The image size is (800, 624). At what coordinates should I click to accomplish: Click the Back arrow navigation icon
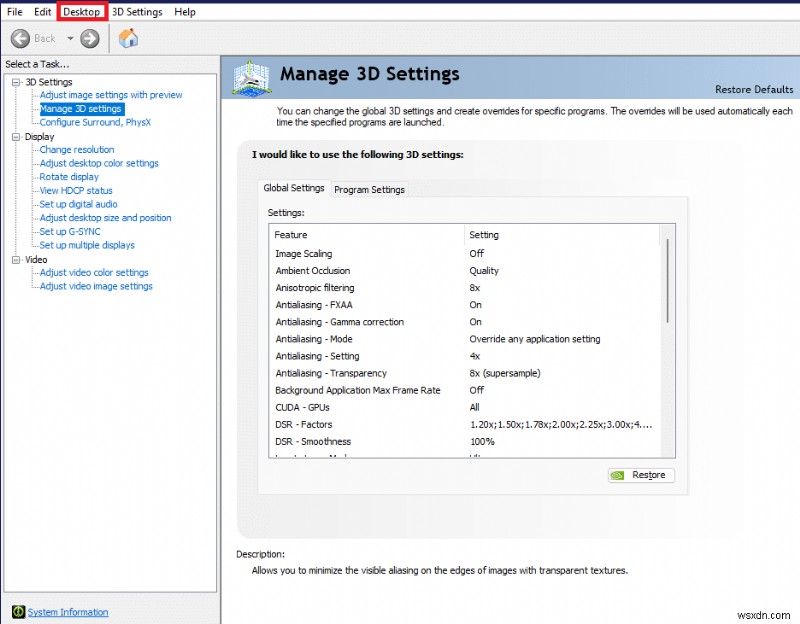click(20, 38)
